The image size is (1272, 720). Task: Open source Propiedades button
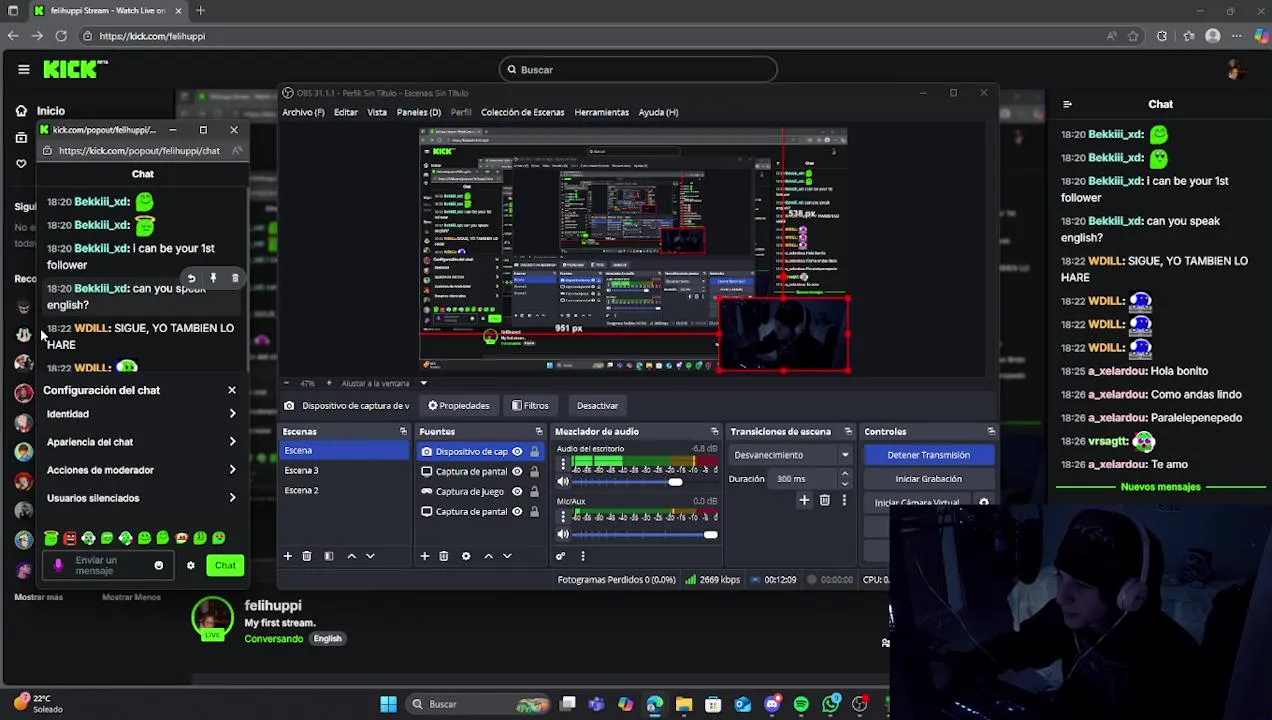[x=459, y=406]
